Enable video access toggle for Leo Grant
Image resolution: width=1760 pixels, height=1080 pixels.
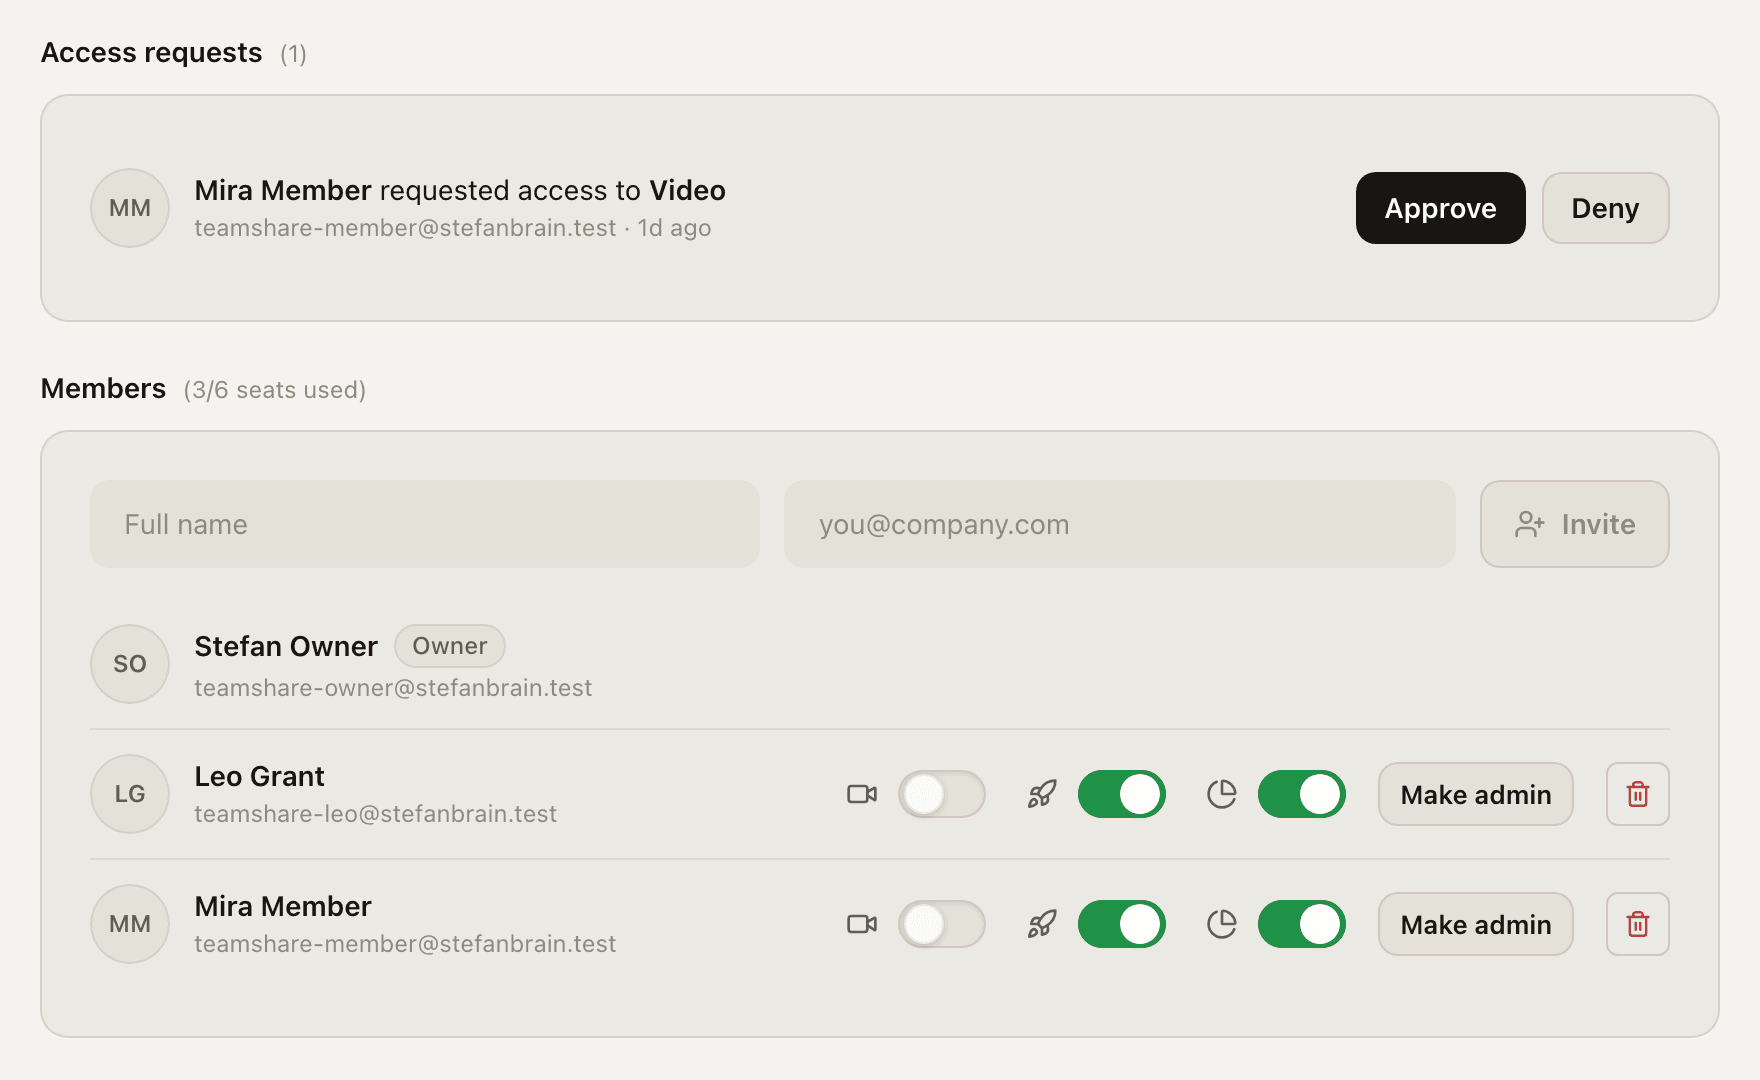(941, 794)
